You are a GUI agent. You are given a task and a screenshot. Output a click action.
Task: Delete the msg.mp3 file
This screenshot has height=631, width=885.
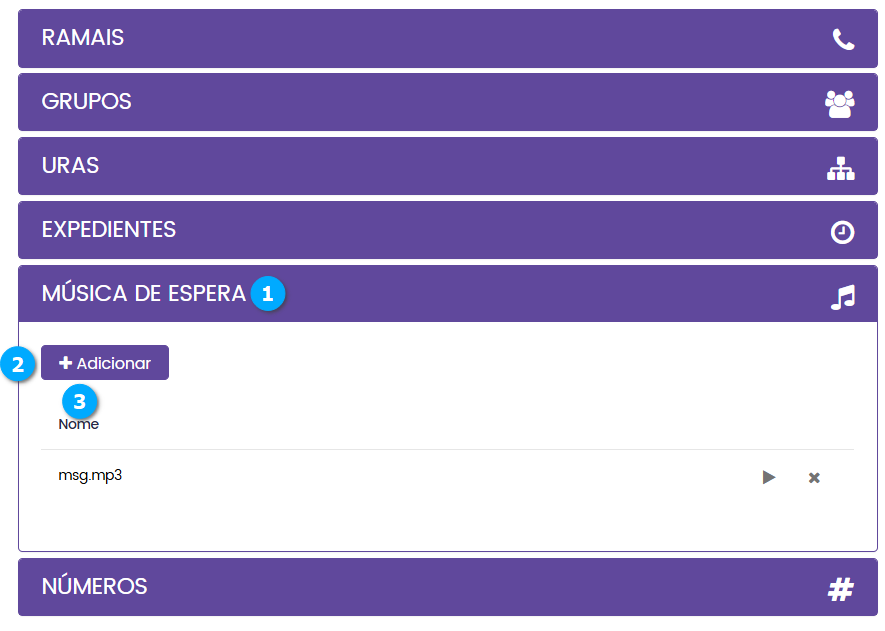pyautogui.click(x=814, y=477)
